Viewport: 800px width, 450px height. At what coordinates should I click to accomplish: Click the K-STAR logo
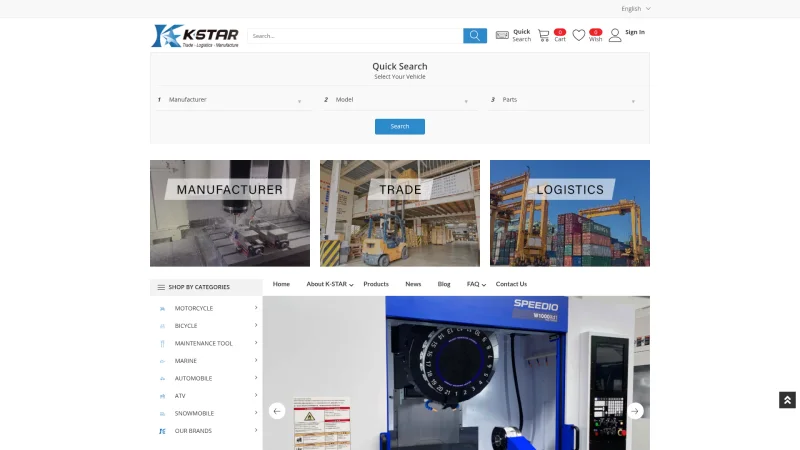(x=195, y=36)
